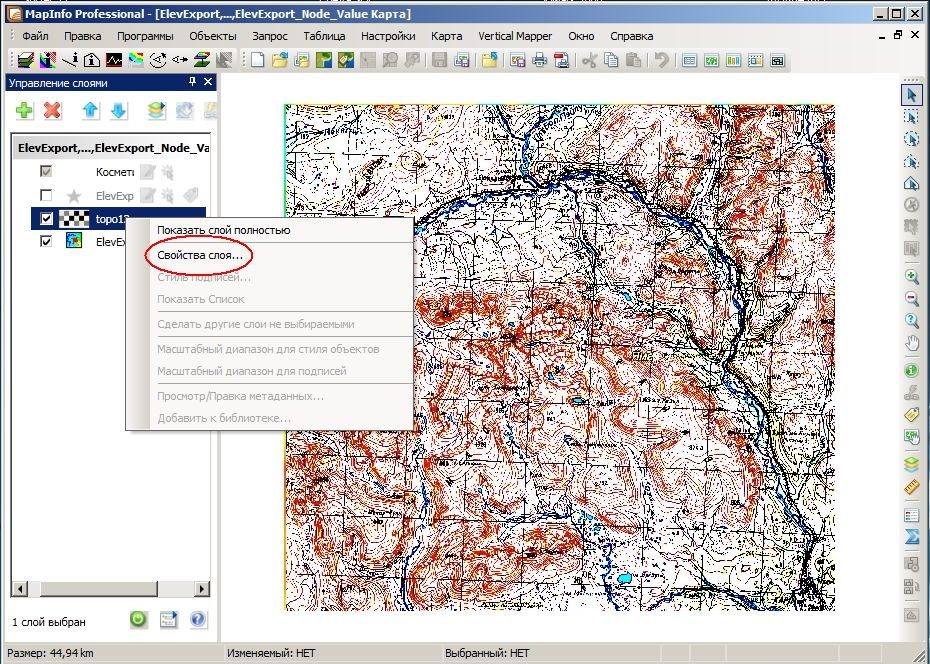Image resolution: width=930 pixels, height=664 pixels.
Task: Open layer control from side toolbar
Action: click(912, 464)
